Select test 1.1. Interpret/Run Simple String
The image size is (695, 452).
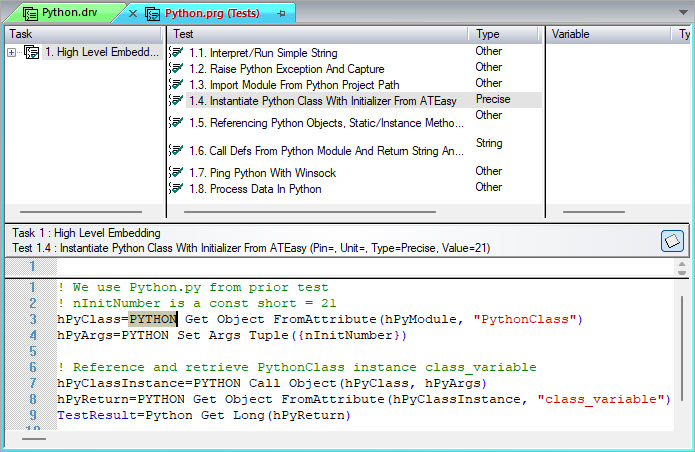coord(263,53)
